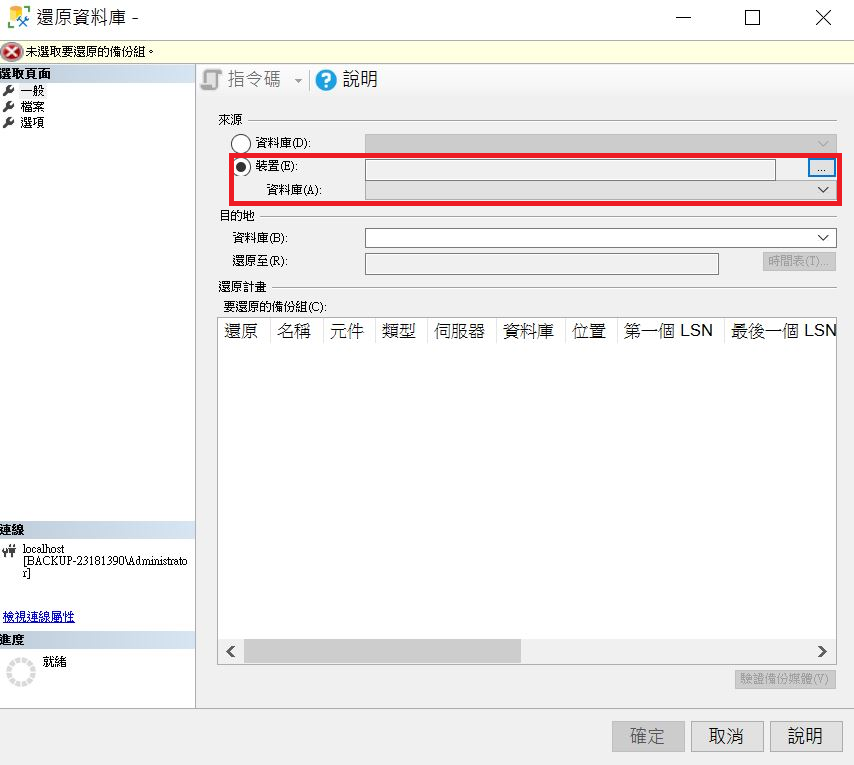
Task: Click the 資料庫 column header in backup sets
Action: click(528, 331)
